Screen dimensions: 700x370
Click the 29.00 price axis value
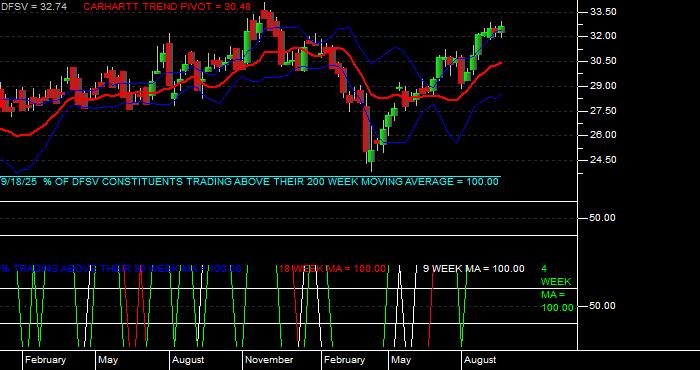tap(604, 86)
